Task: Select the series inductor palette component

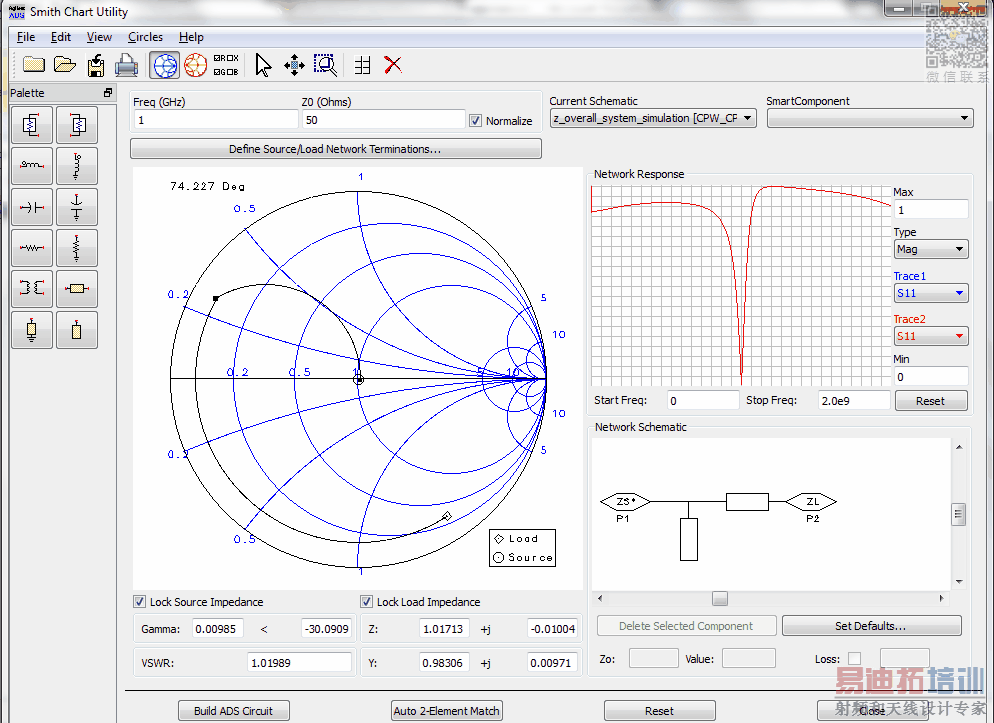Action: (32, 166)
